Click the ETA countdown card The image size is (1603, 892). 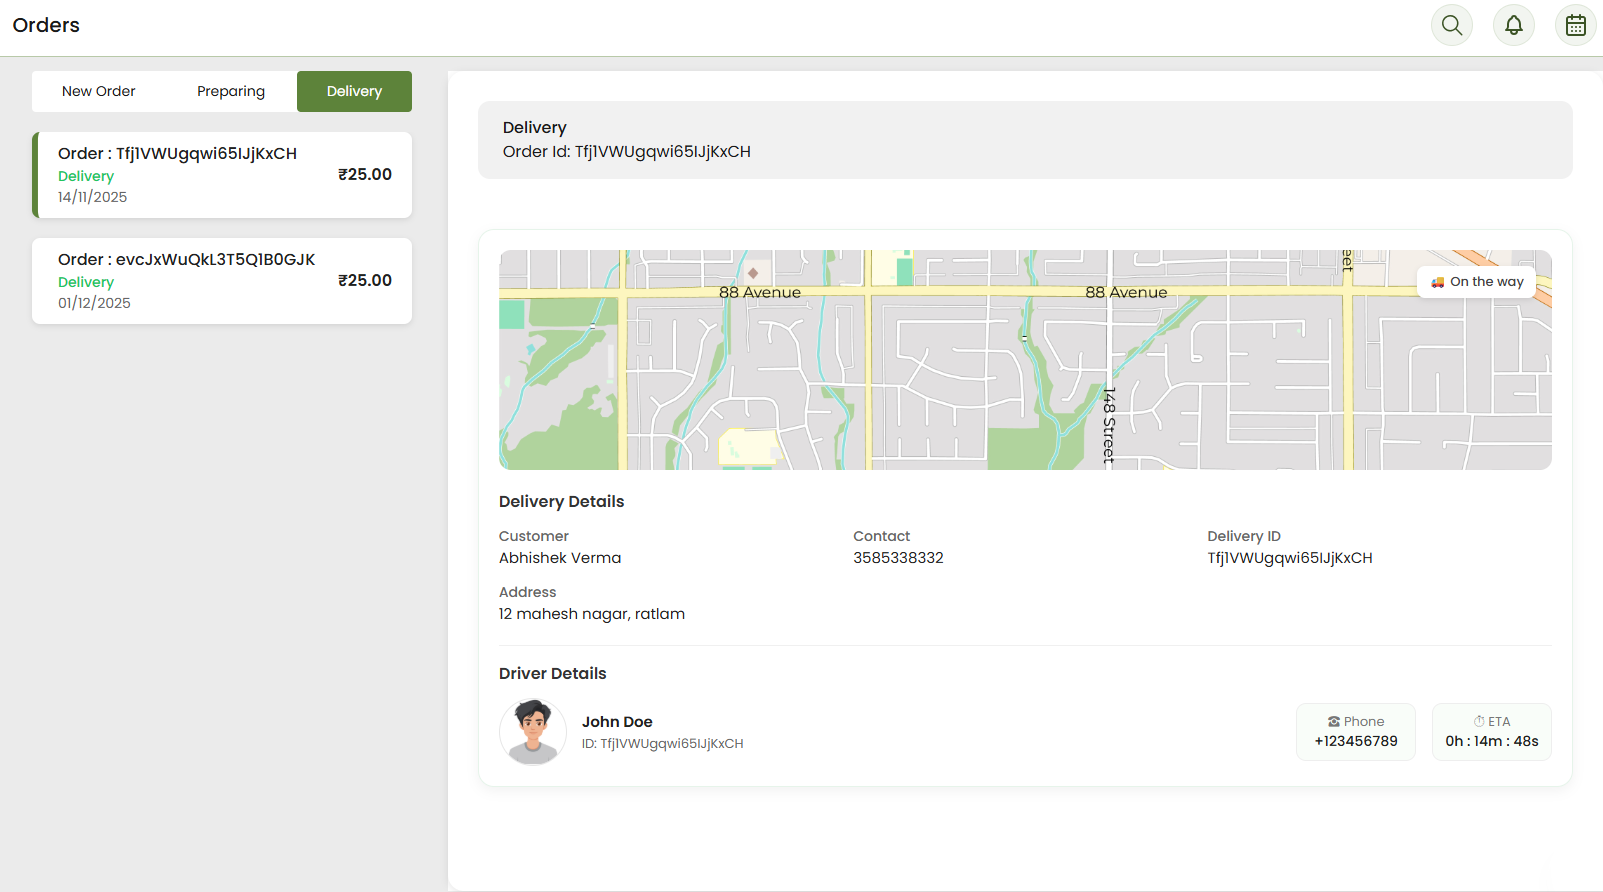coord(1491,732)
